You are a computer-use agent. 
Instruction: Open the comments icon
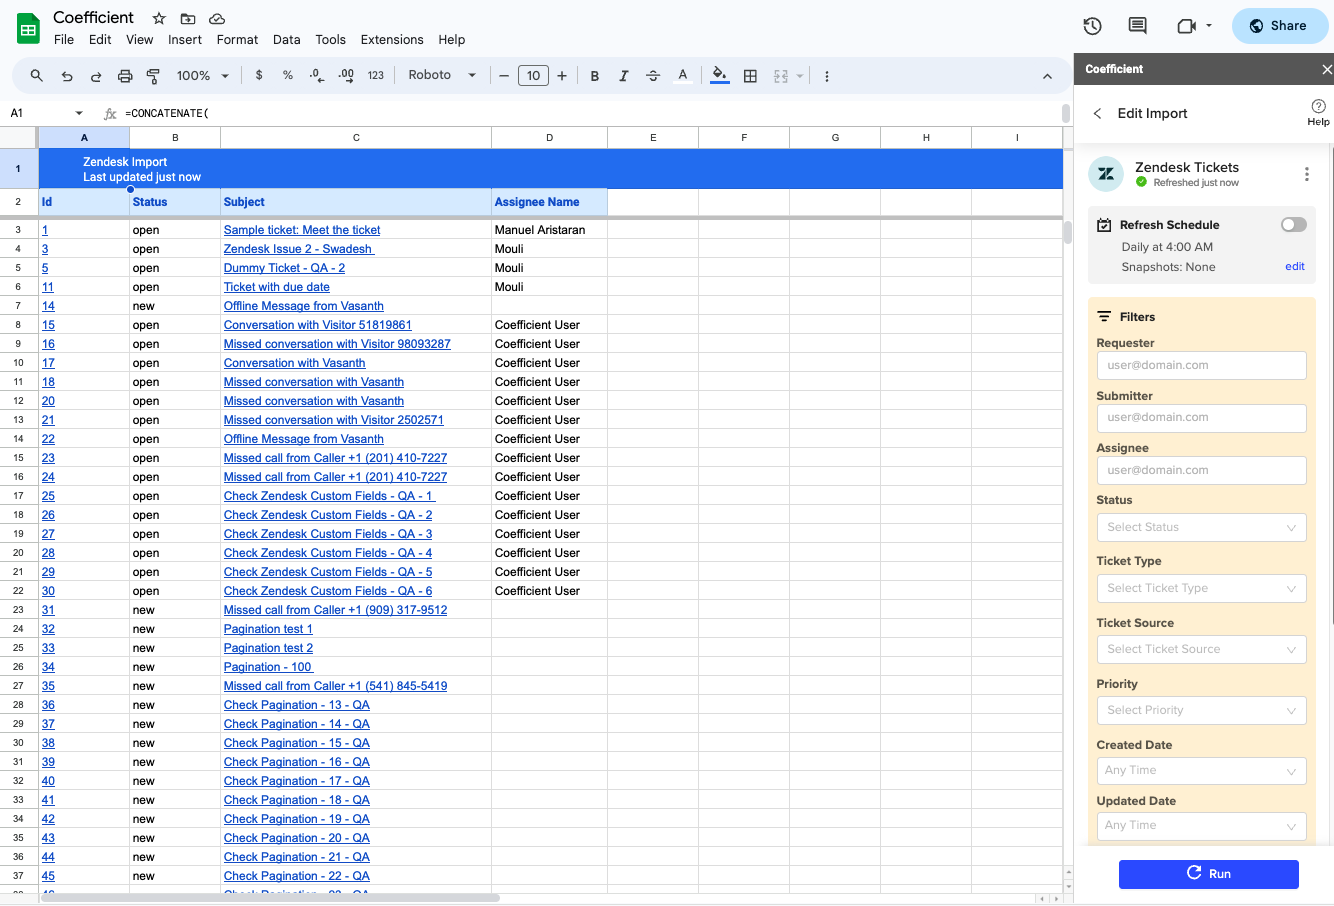click(x=1137, y=26)
